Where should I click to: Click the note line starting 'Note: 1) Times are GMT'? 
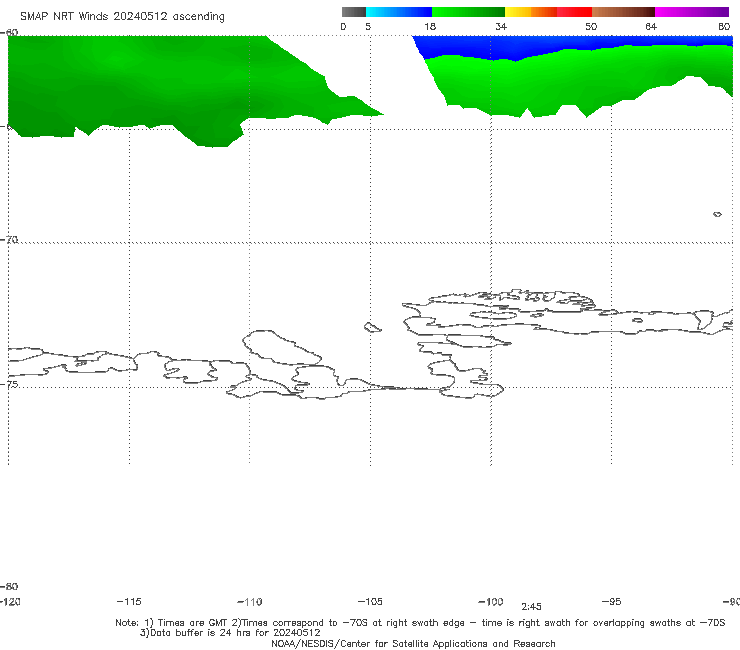[x=420, y=623]
